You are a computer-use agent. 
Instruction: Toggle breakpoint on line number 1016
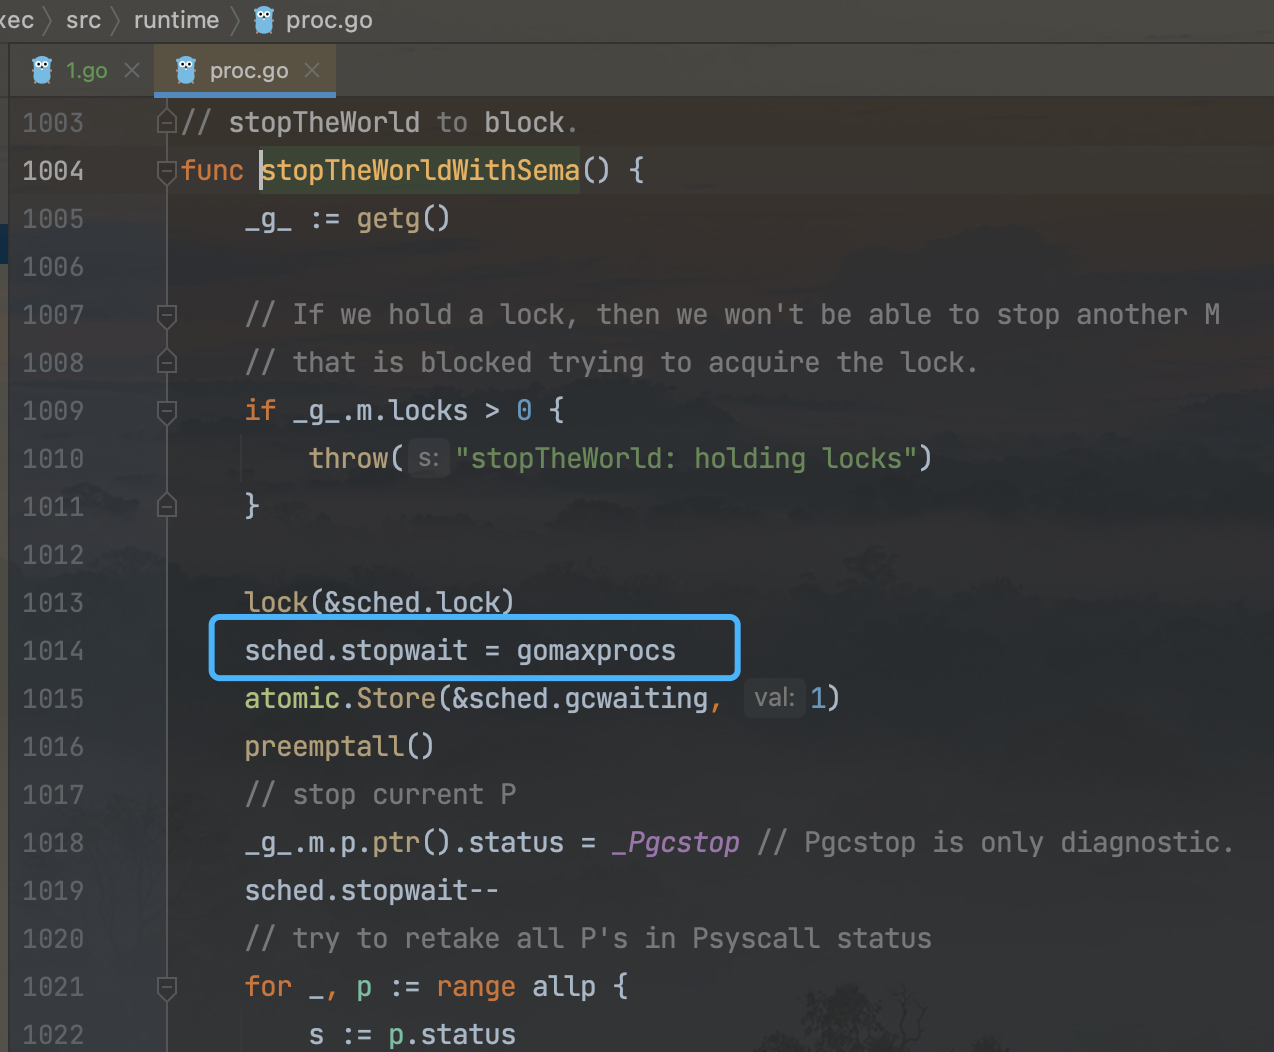pos(53,747)
